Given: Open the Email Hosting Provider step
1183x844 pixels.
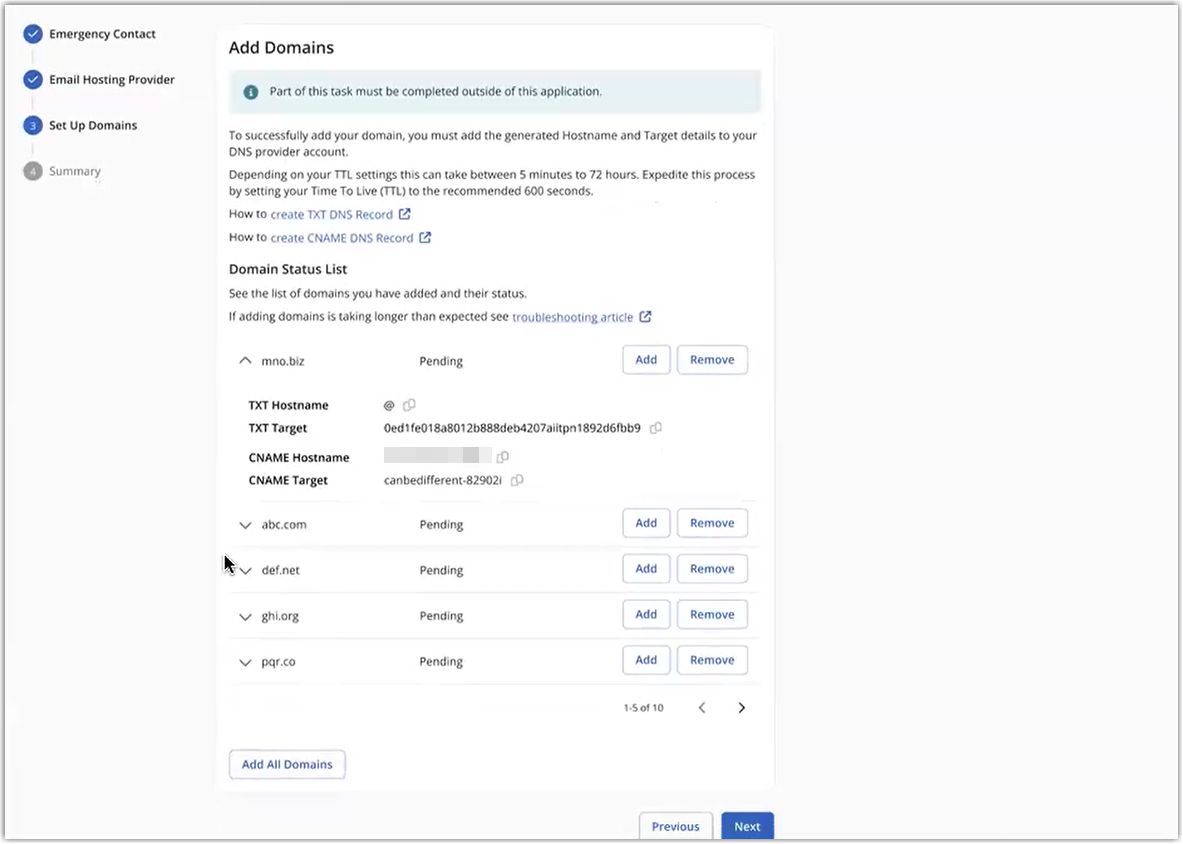Looking at the screenshot, I should 111,80.
